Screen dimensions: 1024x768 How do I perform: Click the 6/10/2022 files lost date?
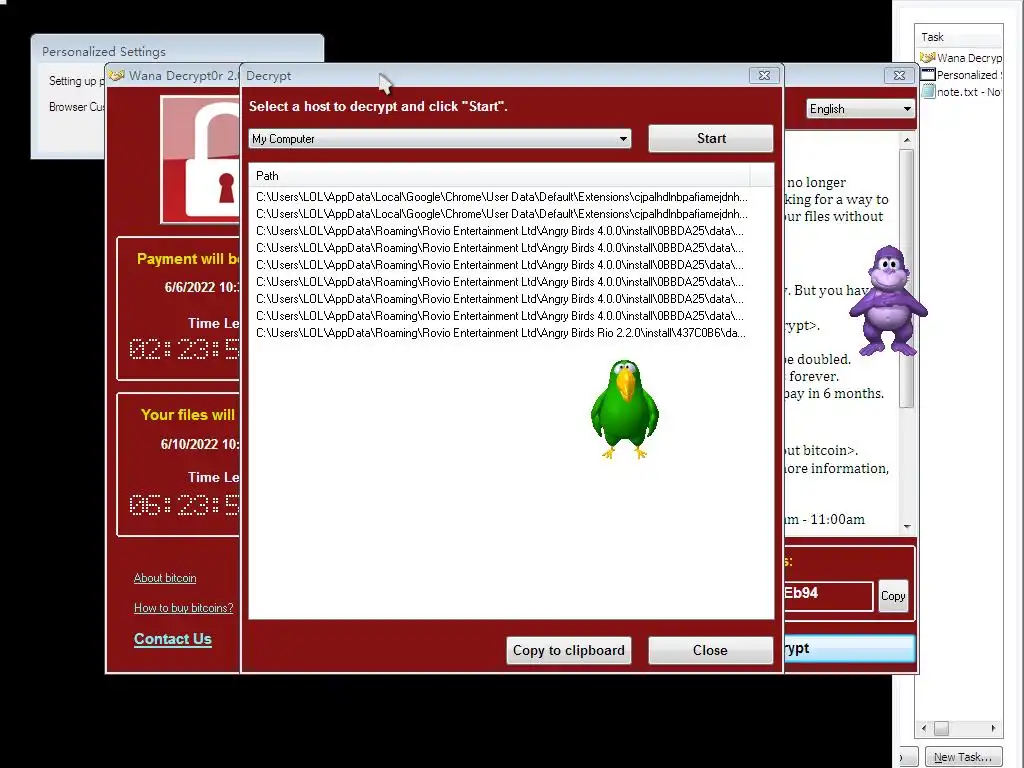coord(200,444)
